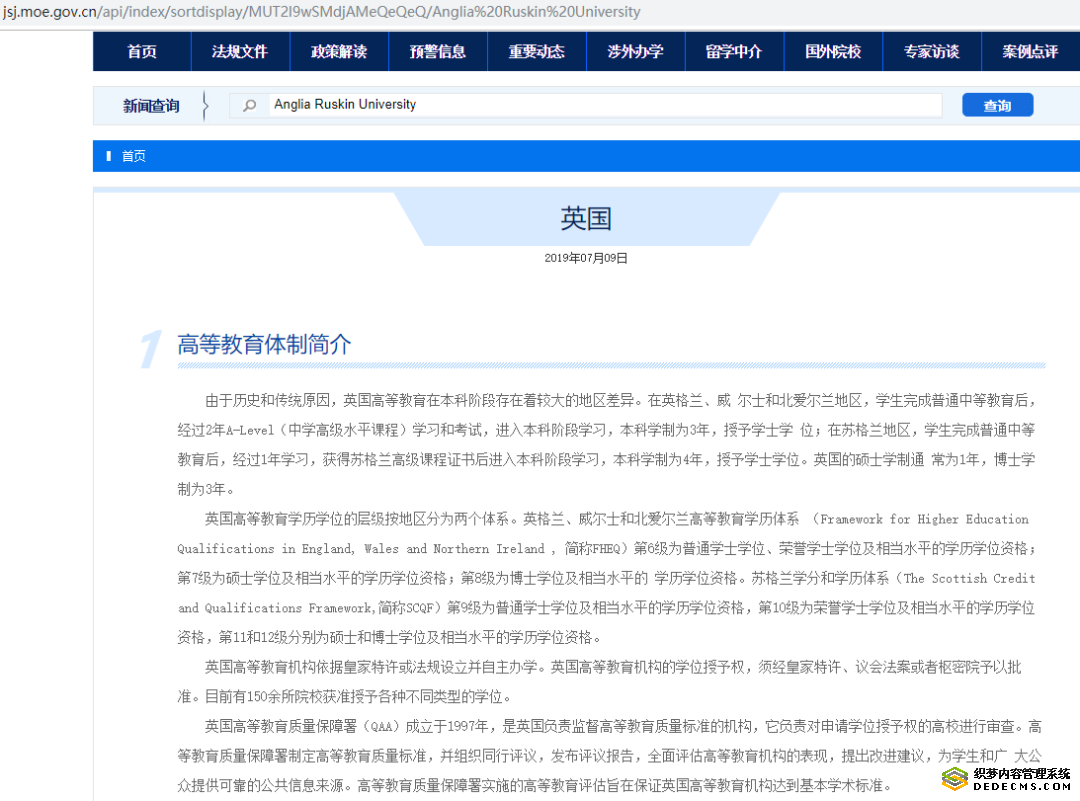This screenshot has height=801, width=1080.
Task: Open the 预警信息 navigation item
Action: (438, 52)
